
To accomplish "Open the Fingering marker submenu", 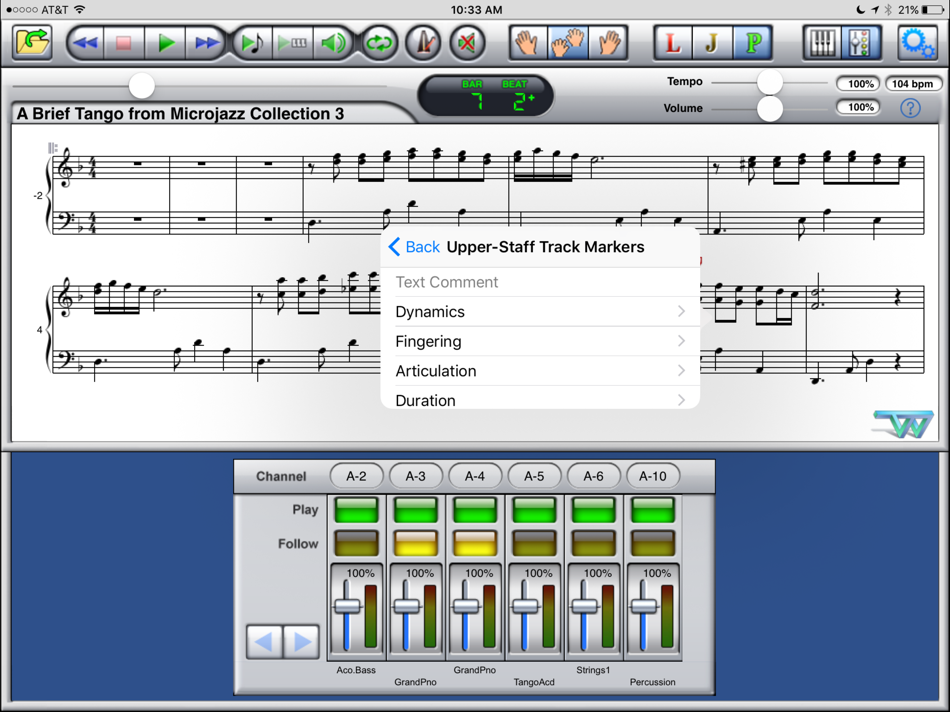I will point(540,341).
